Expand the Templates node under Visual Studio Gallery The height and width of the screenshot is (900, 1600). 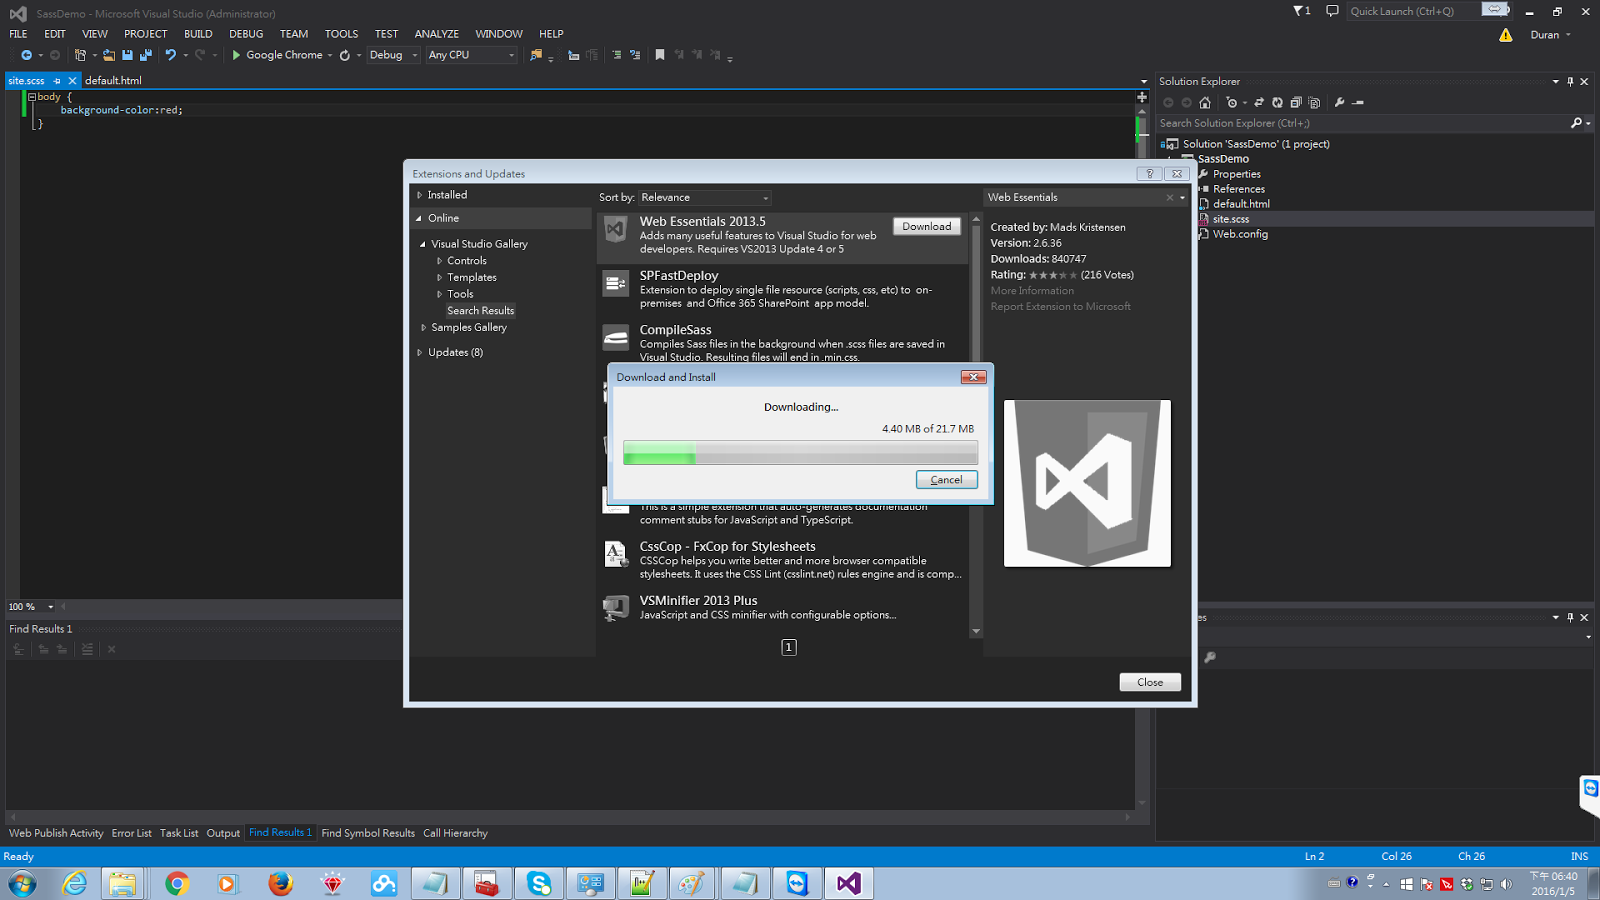click(x=438, y=277)
